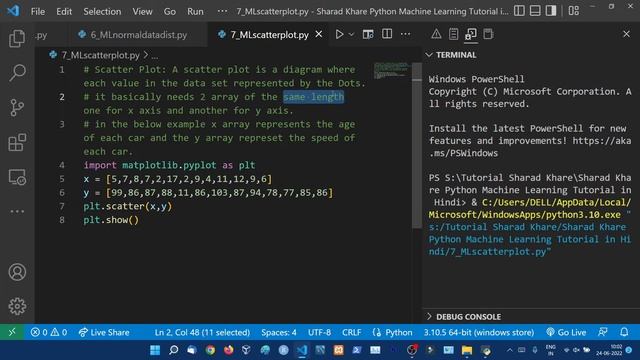Open editor More Actions ellipsis

pos(405,34)
